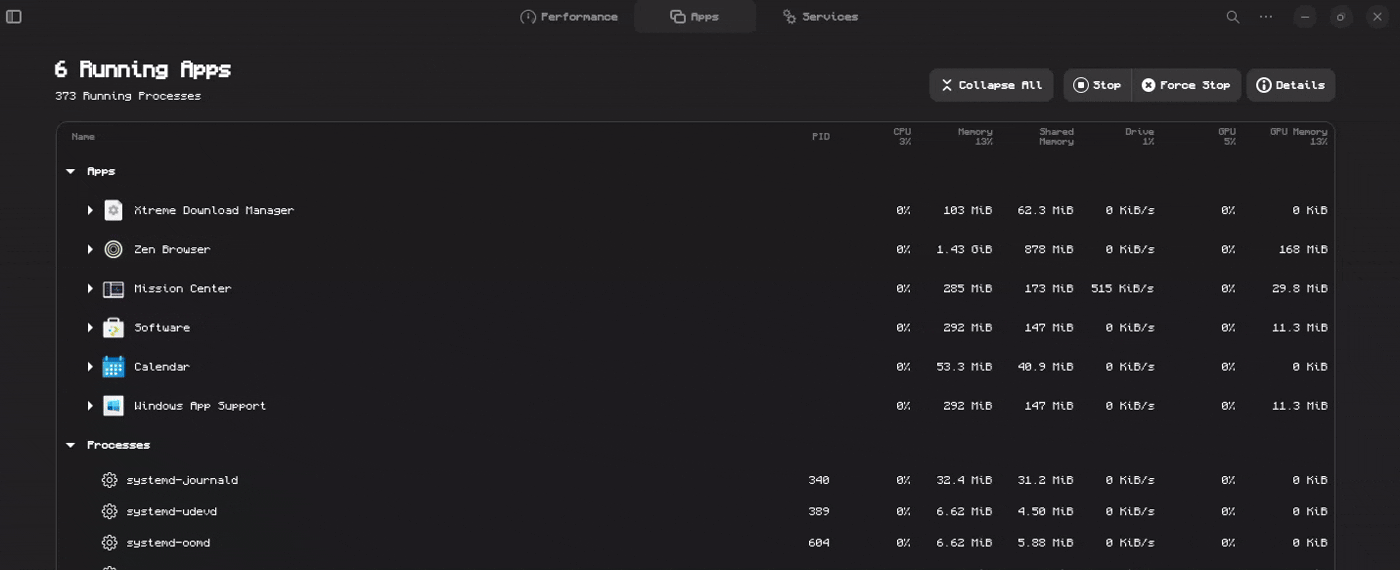Viewport: 1400px width, 570px height.
Task: Switch to the Performance tab
Action: pos(569,17)
